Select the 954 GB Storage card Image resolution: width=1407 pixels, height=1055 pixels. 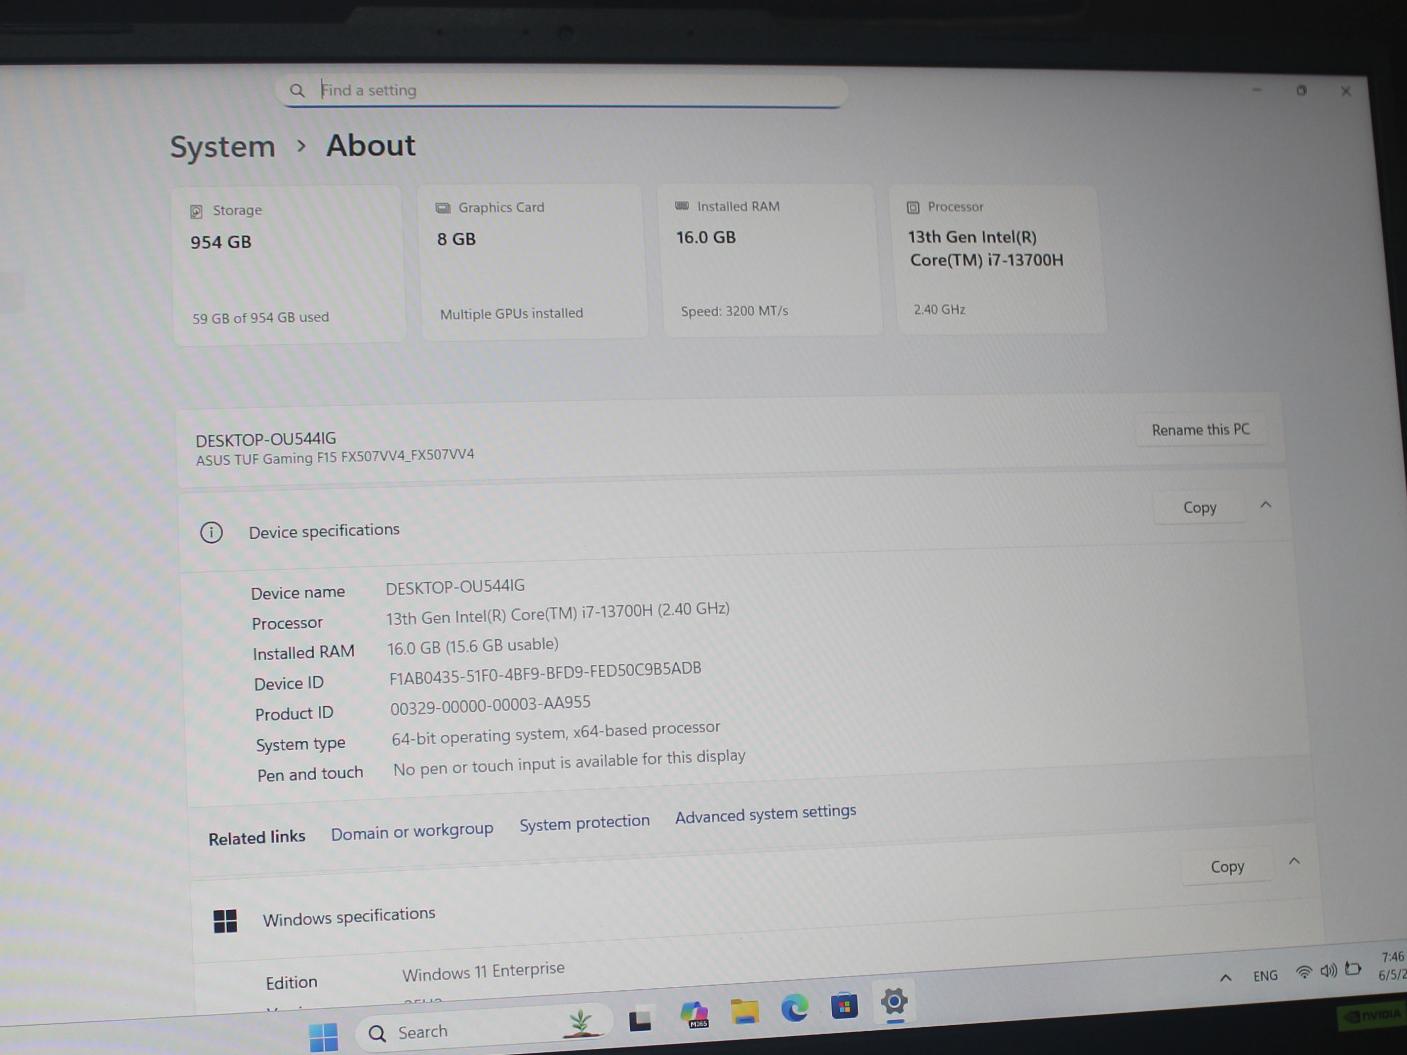288,265
